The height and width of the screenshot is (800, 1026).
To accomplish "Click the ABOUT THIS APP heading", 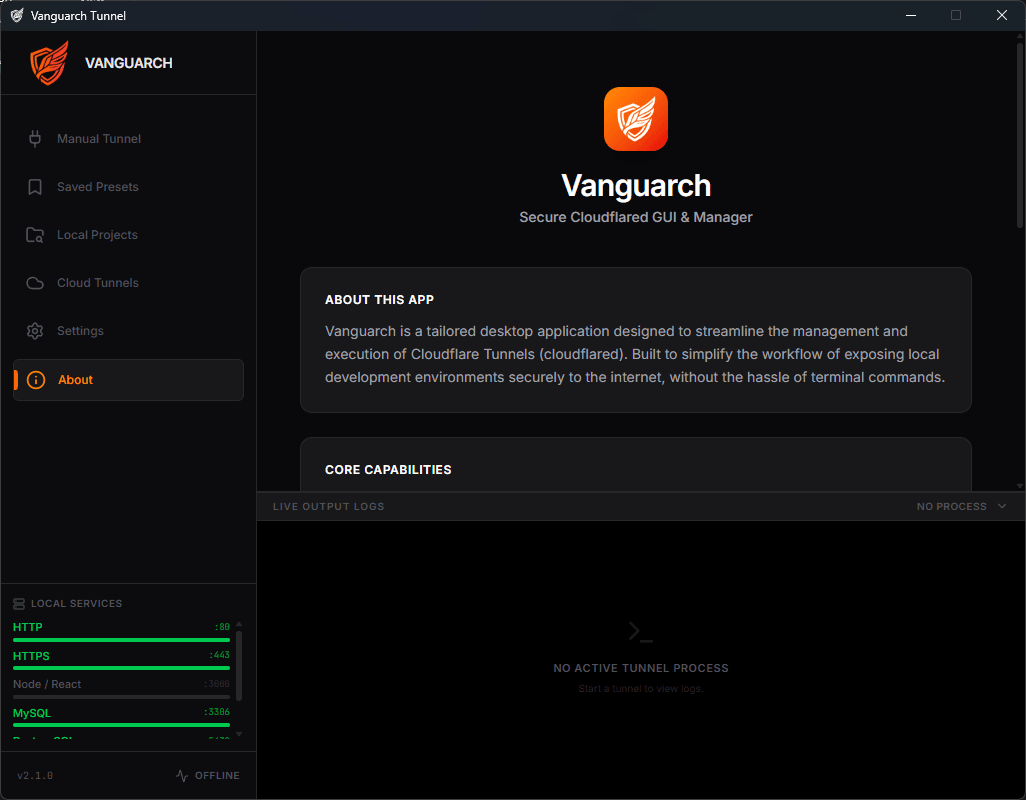I will tap(380, 300).
